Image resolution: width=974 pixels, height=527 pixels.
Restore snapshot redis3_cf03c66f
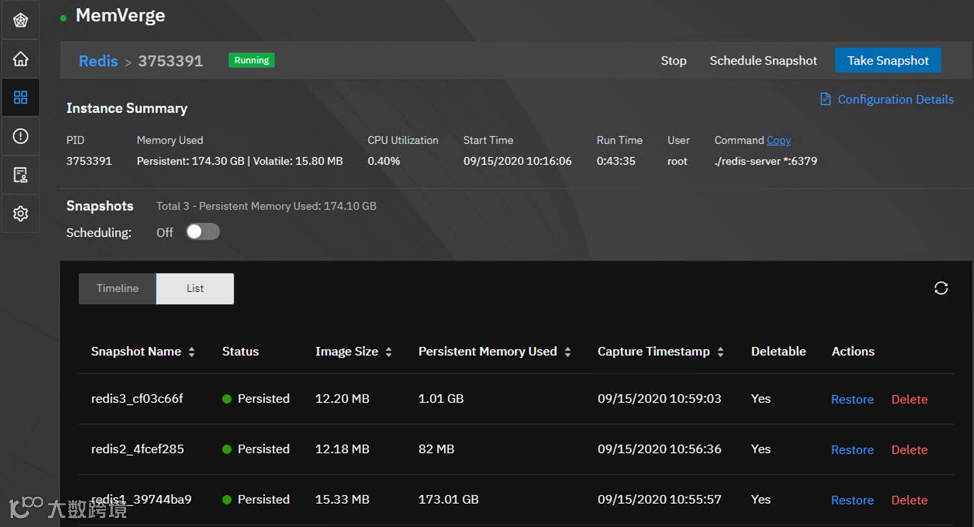pyautogui.click(x=852, y=400)
